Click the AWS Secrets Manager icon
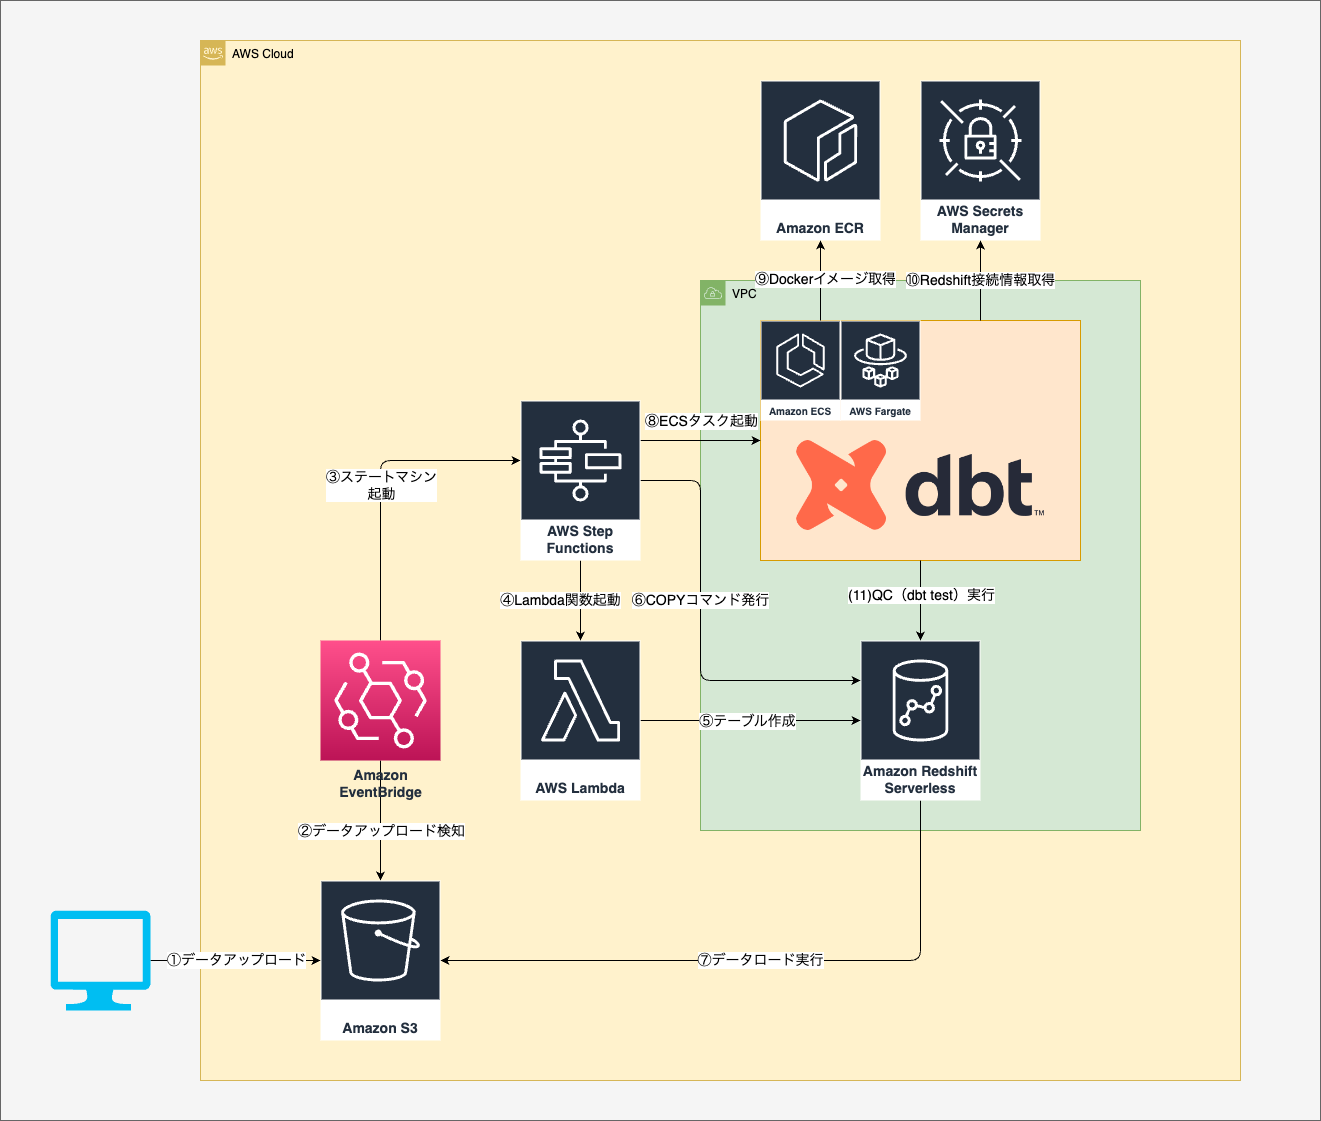Screen dimensions: 1321x1121 coord(980,141)
